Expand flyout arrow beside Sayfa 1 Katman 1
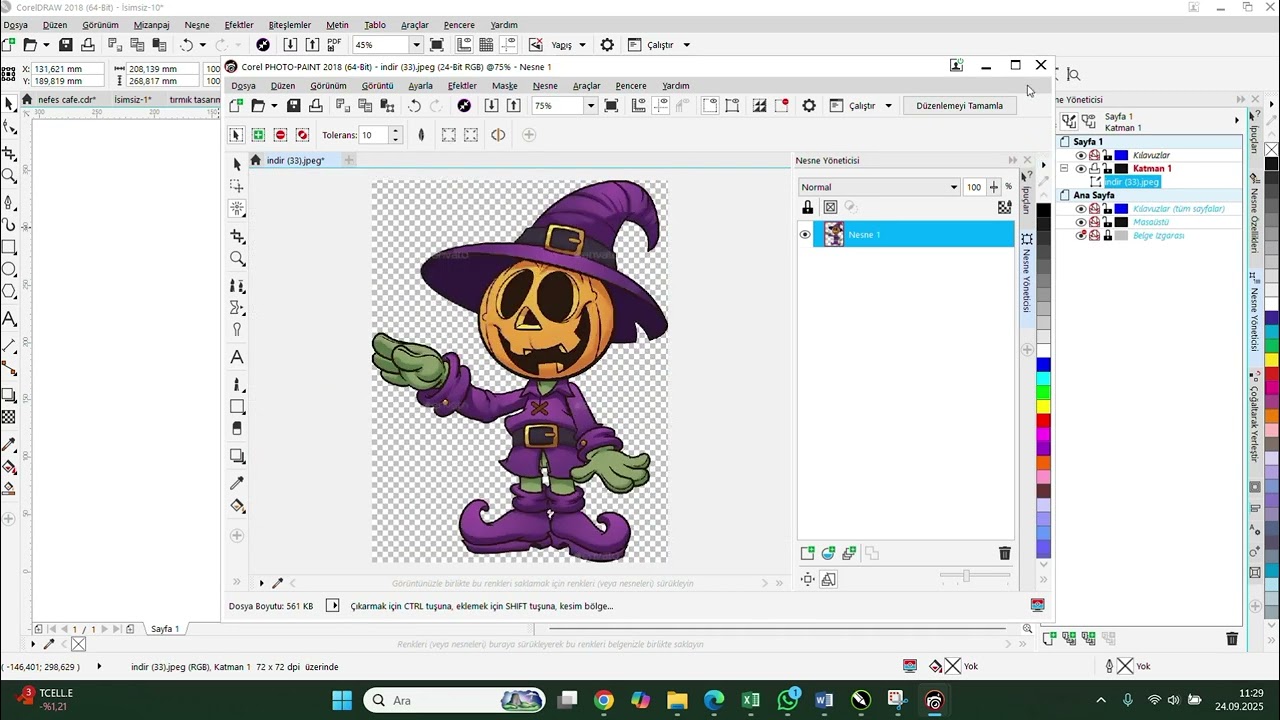The height and width of the screenshot is (720, 1280). click(x=1237, y=121)
